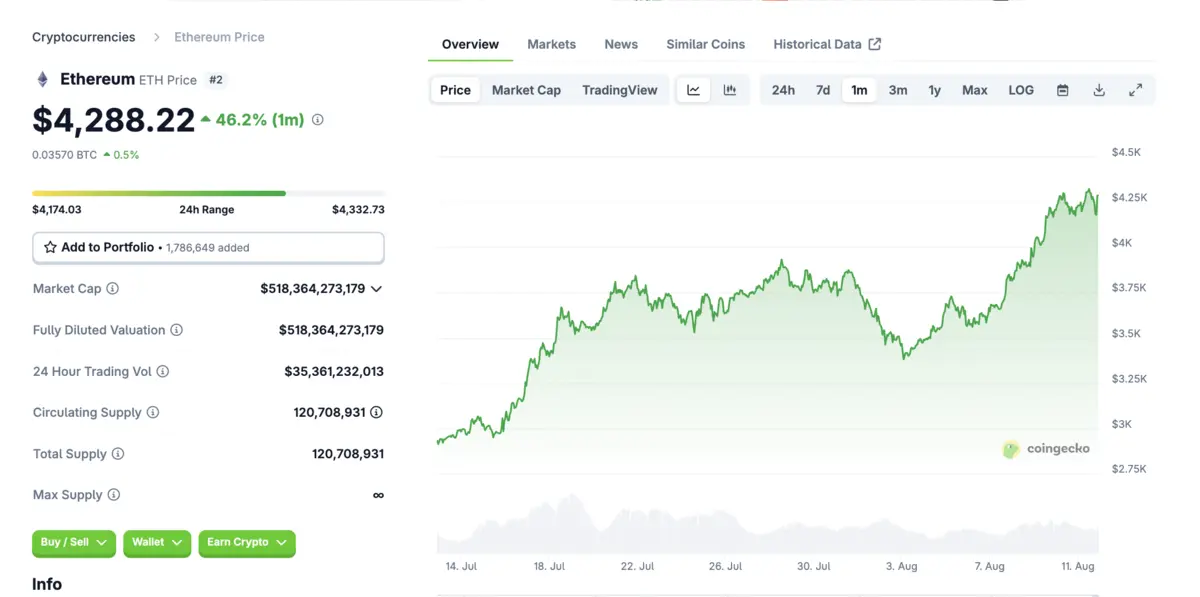This screenshot has height=597, width=1200.
Task: Switch chart to Market Cap mode
Action: (x=526, y=89)
